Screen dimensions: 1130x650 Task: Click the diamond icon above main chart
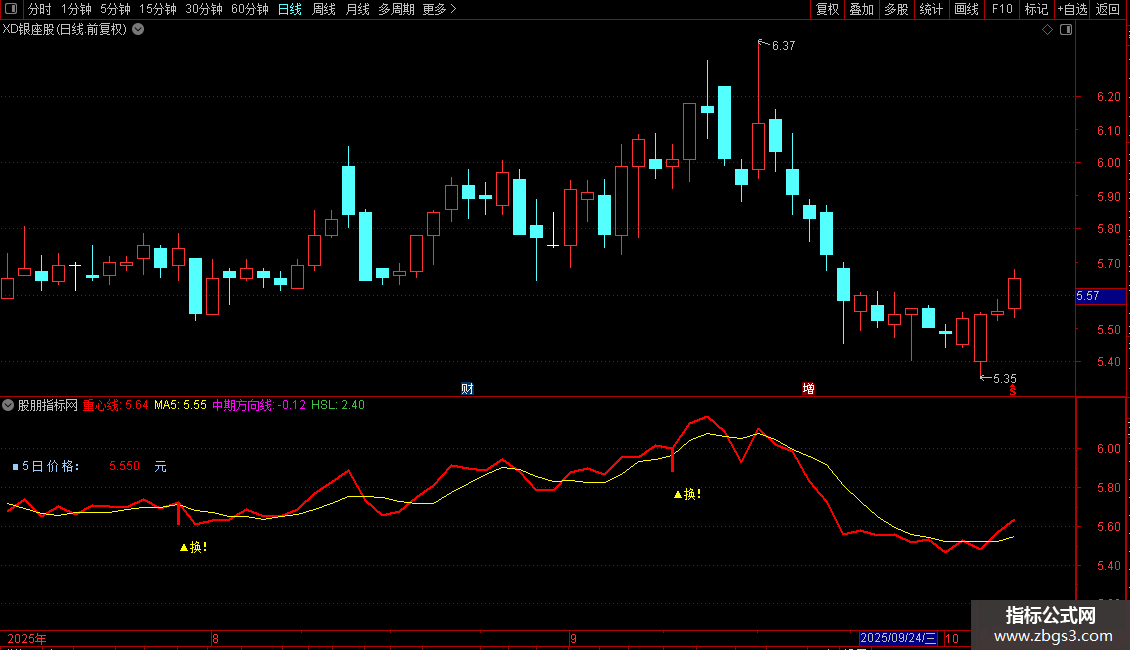(x=1048, y=30)
